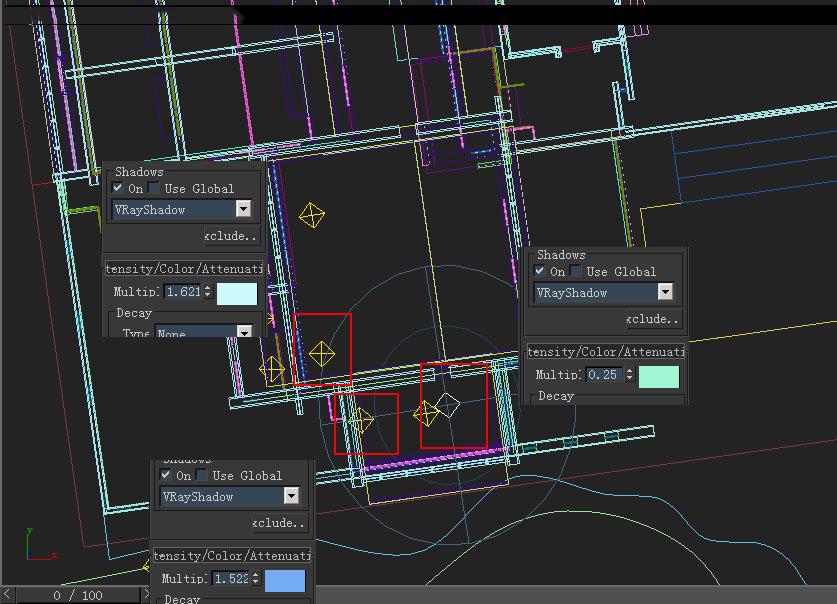Toggle Shadows On checkbox in bottom panel
Screen dimensions: 837x604
(x=165, y=475)
